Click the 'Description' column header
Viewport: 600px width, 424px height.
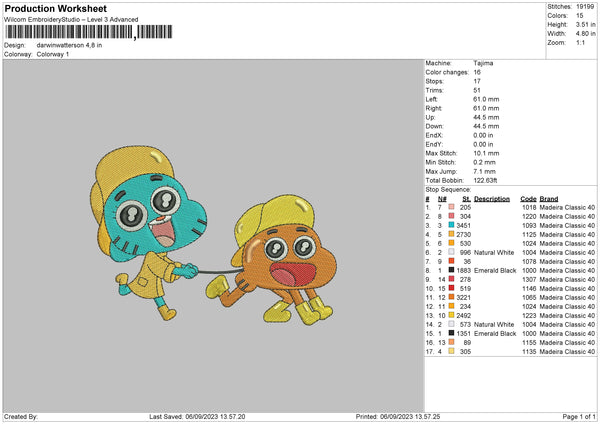(492, 199)
